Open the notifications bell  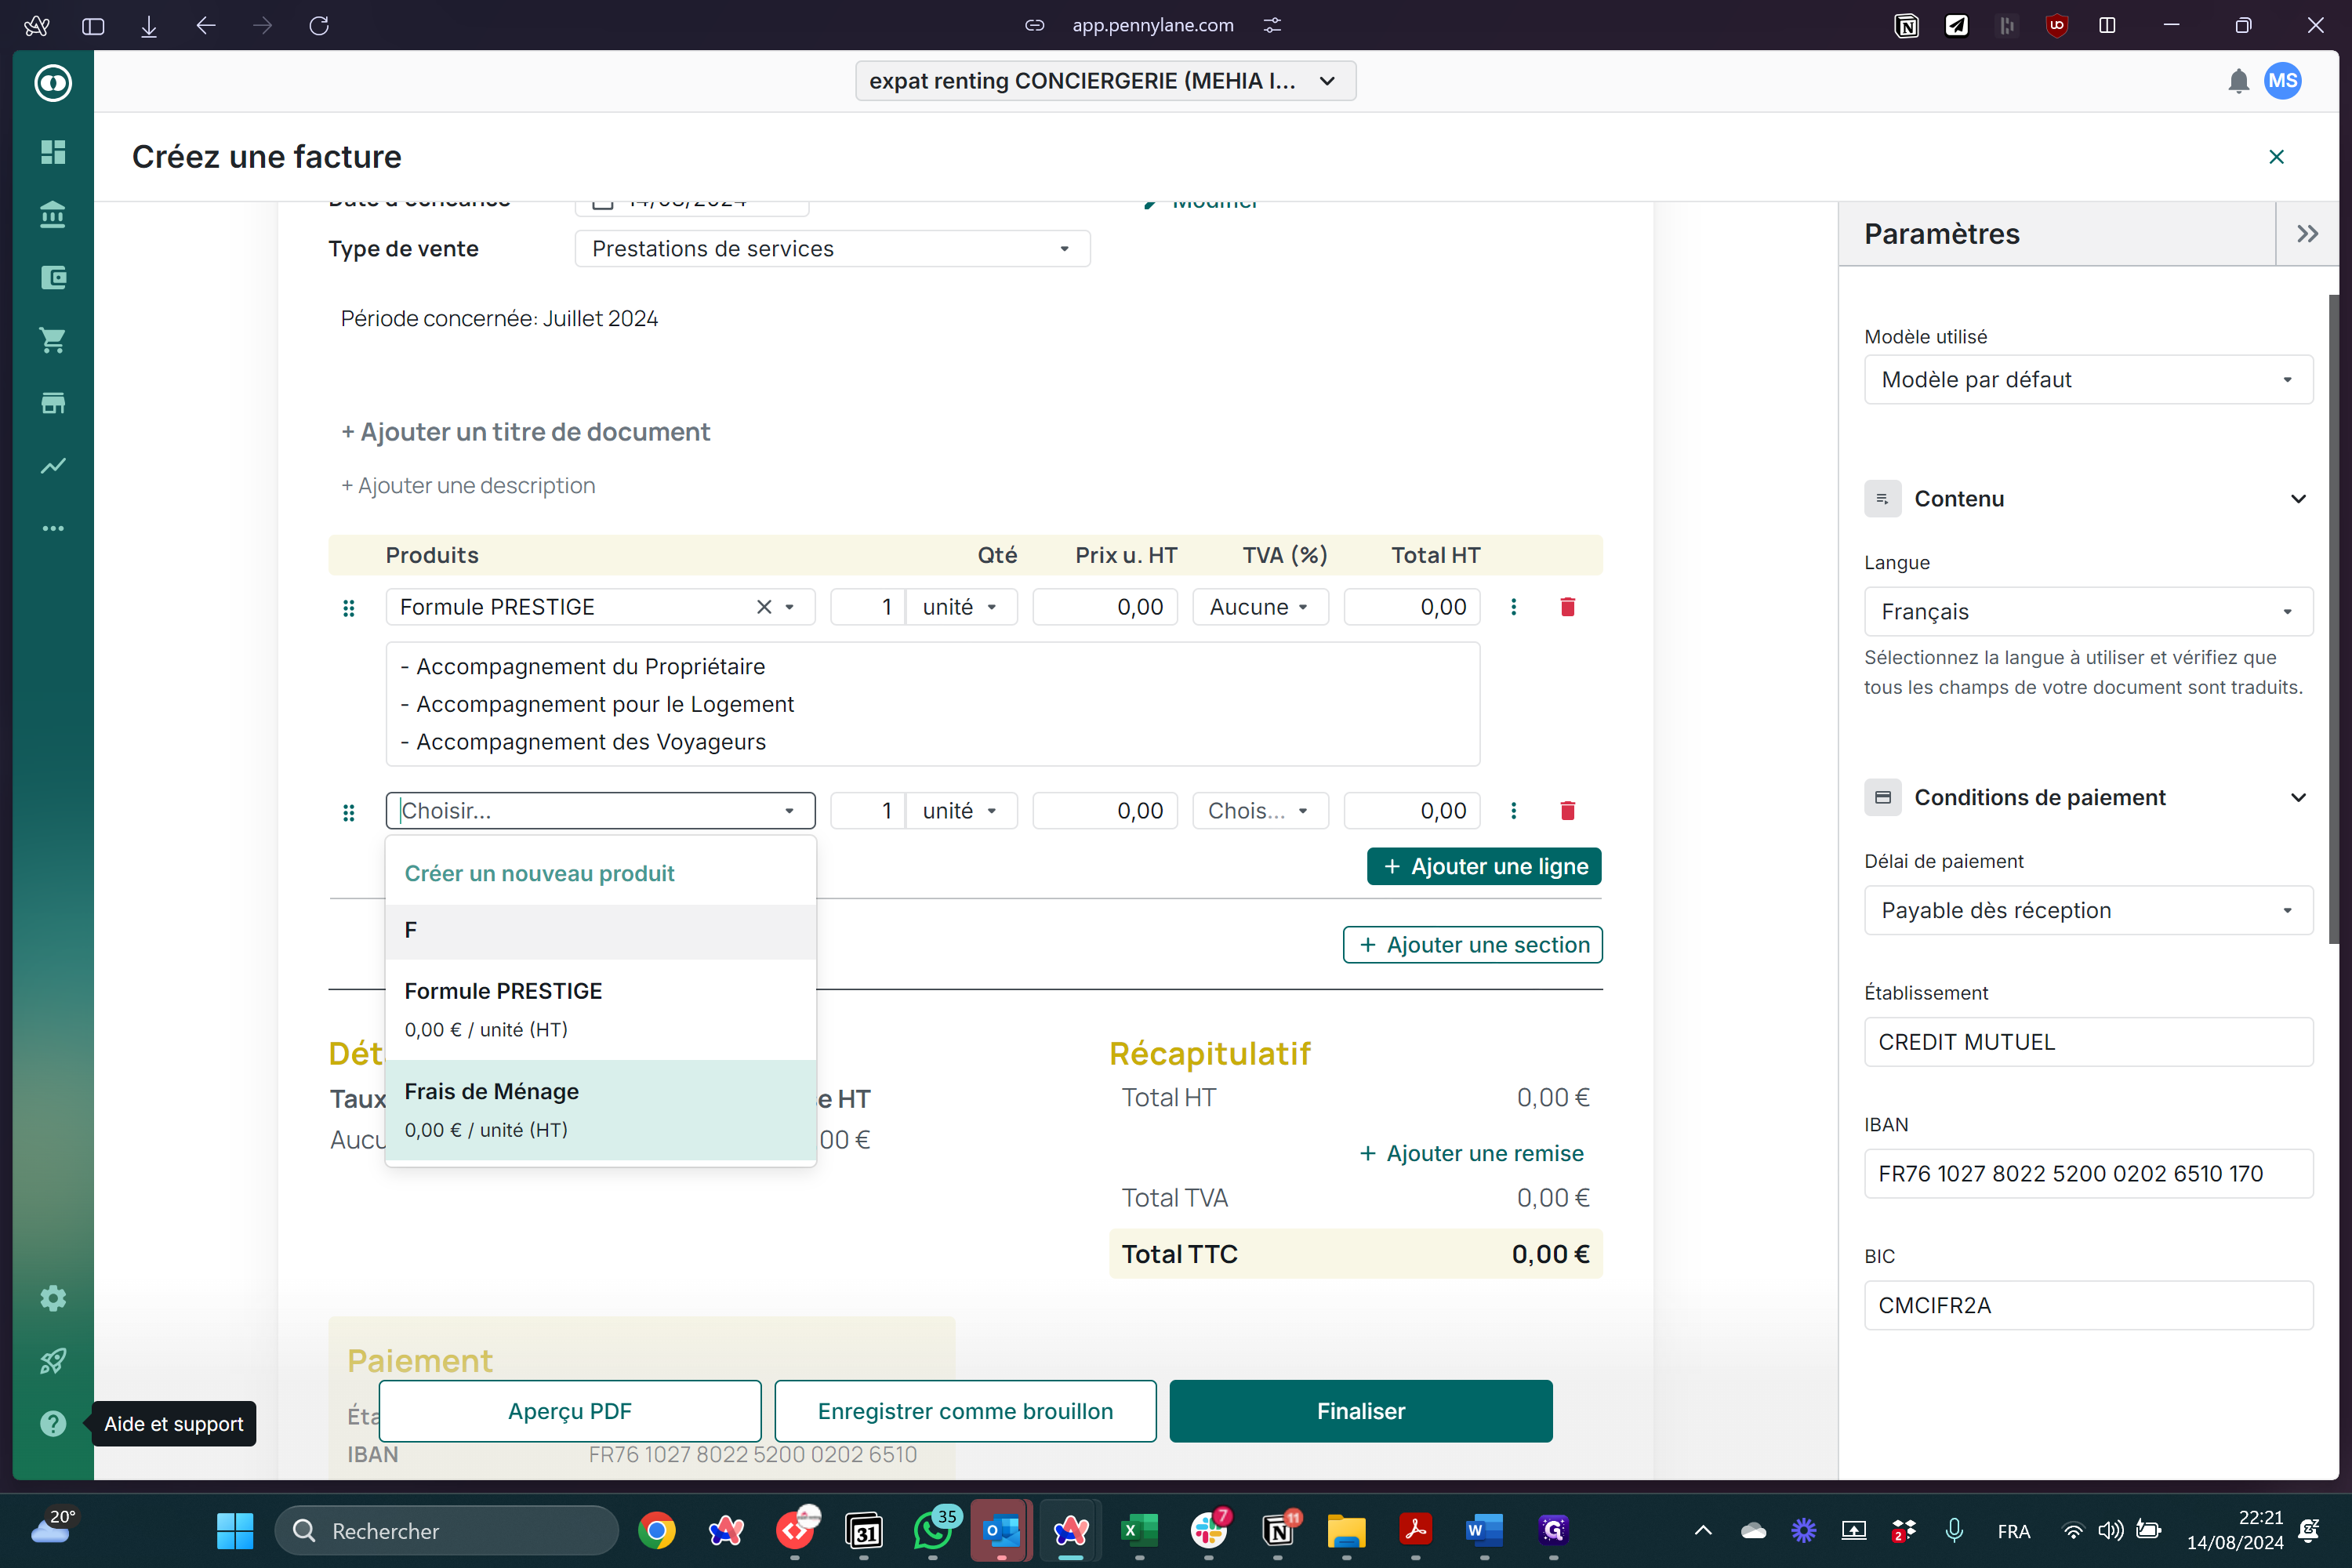[x=2238, y=81]
